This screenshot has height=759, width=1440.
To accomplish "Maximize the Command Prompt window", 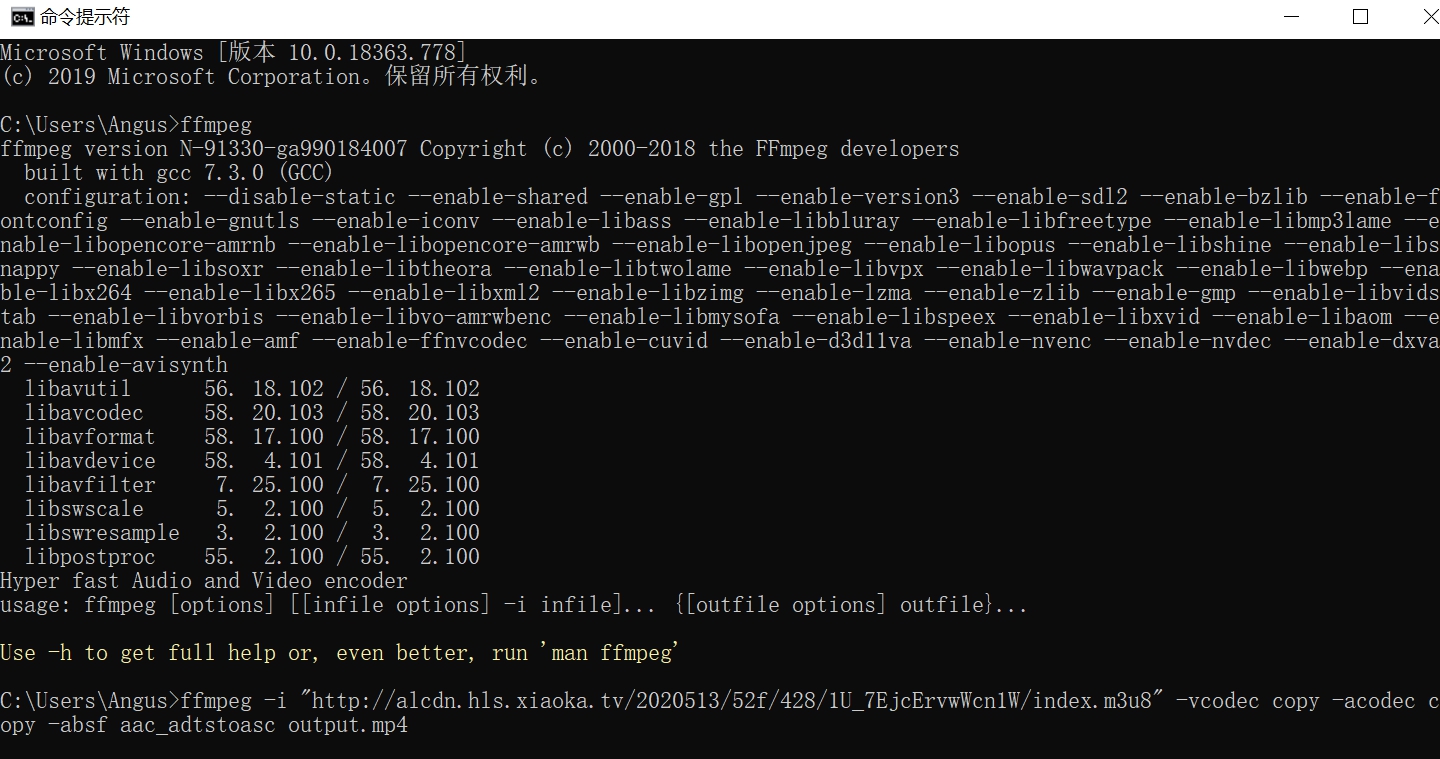I will click(1360, 17).
